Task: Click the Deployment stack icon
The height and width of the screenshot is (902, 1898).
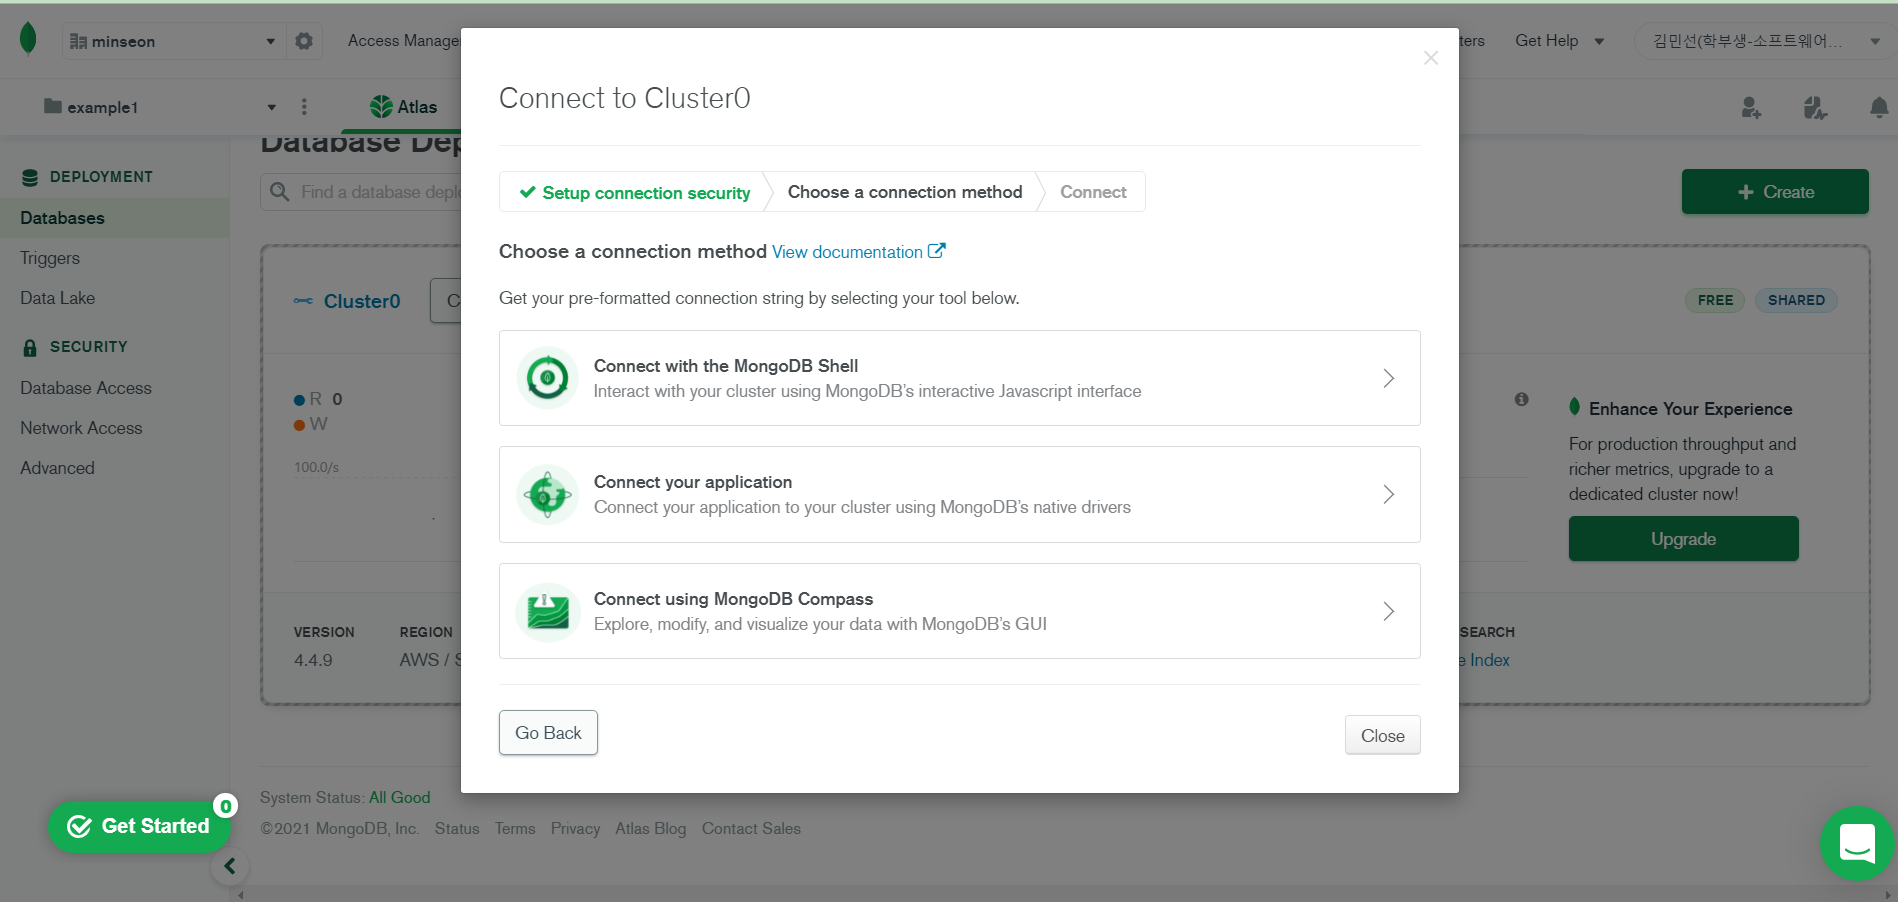Action: point(30,177)
